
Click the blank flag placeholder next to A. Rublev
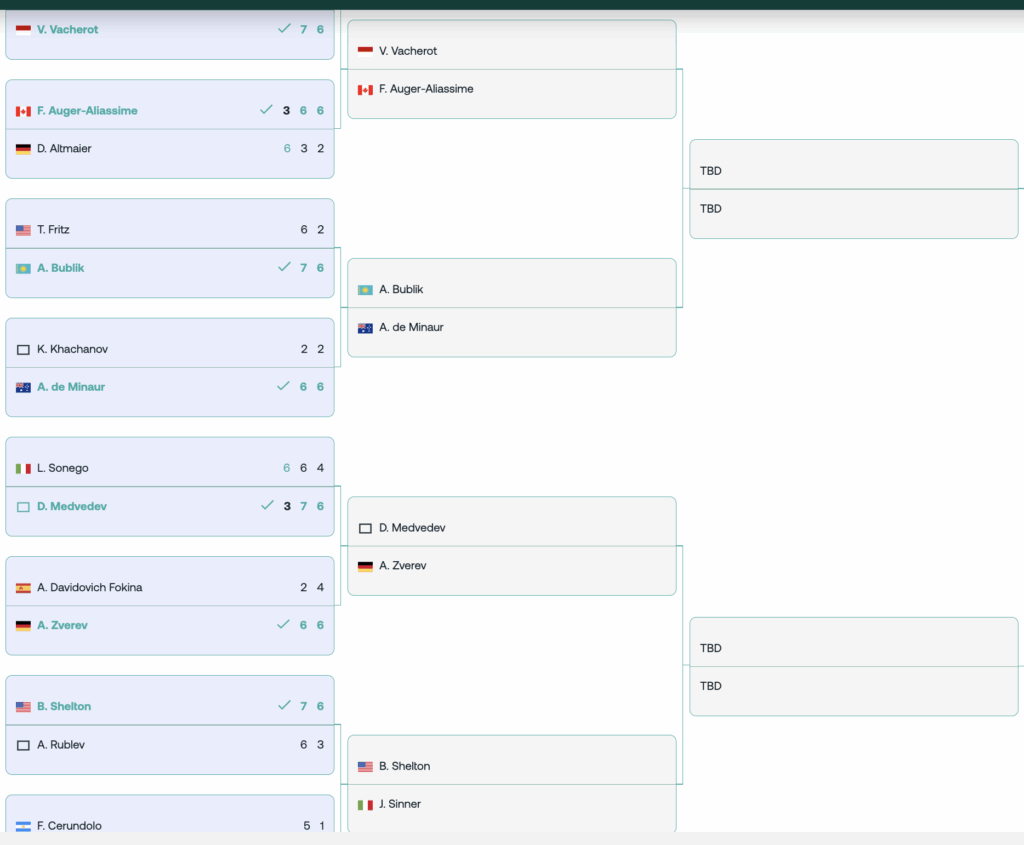click(23, 745)
